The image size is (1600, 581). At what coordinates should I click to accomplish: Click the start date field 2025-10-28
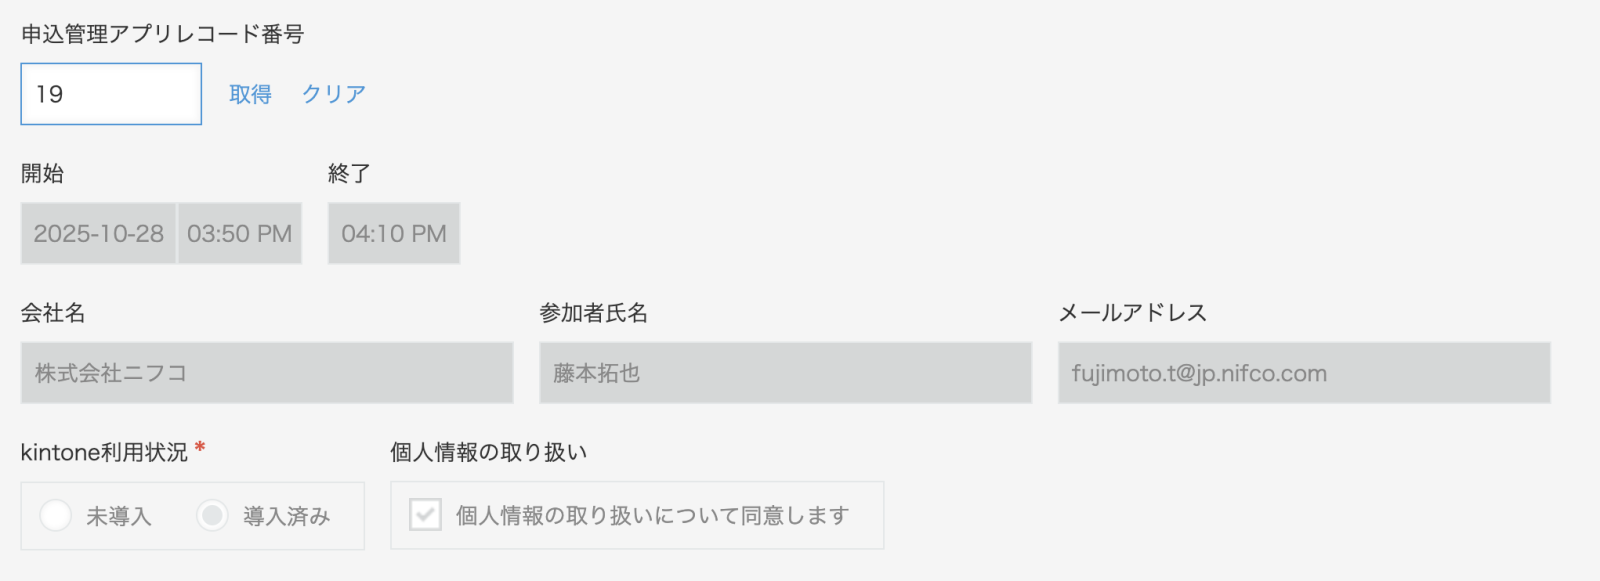[x=98, y=234]
